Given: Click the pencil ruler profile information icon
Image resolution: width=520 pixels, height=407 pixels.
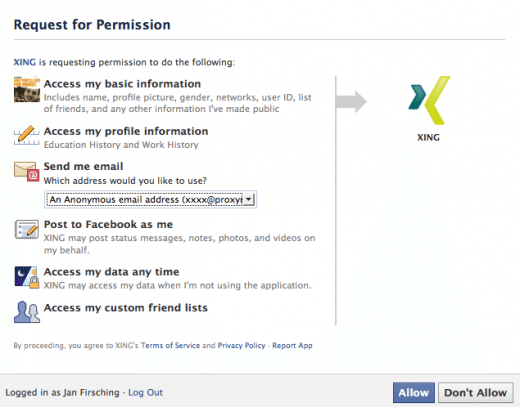Looking at the screenshot, I should (x=27, y=135).
